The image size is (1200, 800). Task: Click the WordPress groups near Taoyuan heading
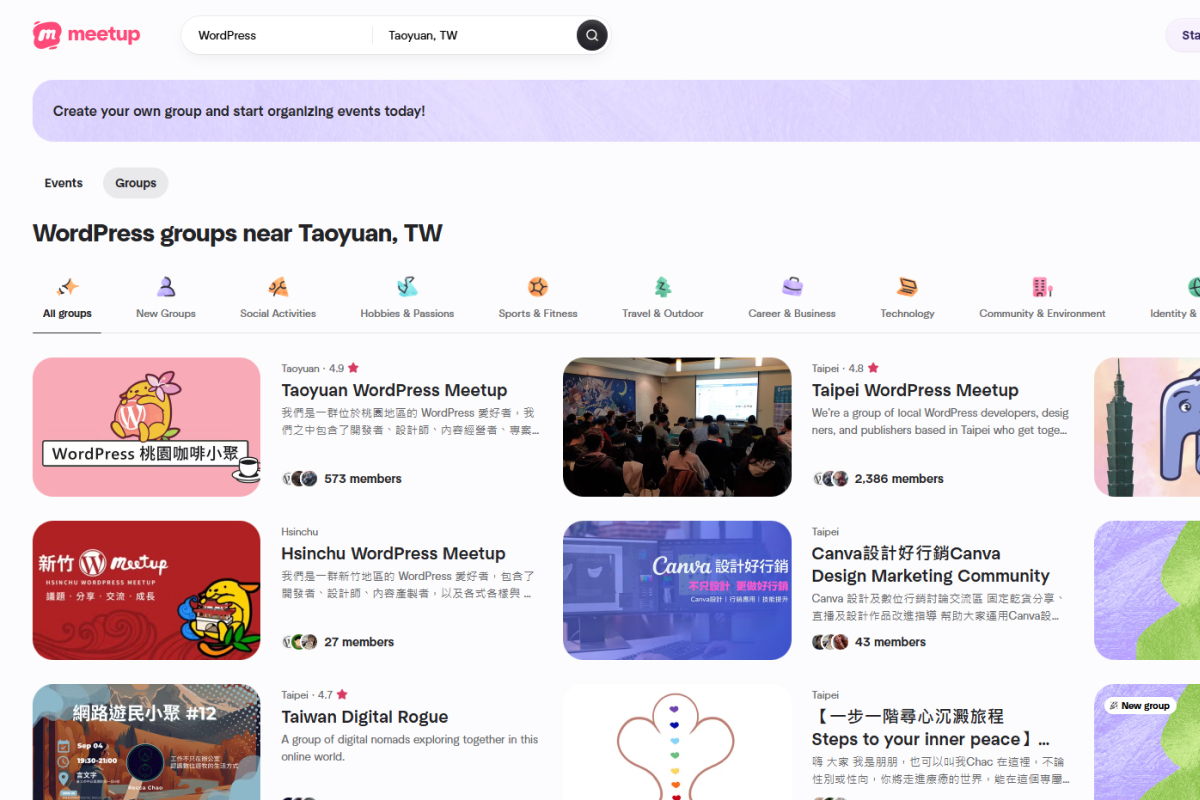coord(237,234)
